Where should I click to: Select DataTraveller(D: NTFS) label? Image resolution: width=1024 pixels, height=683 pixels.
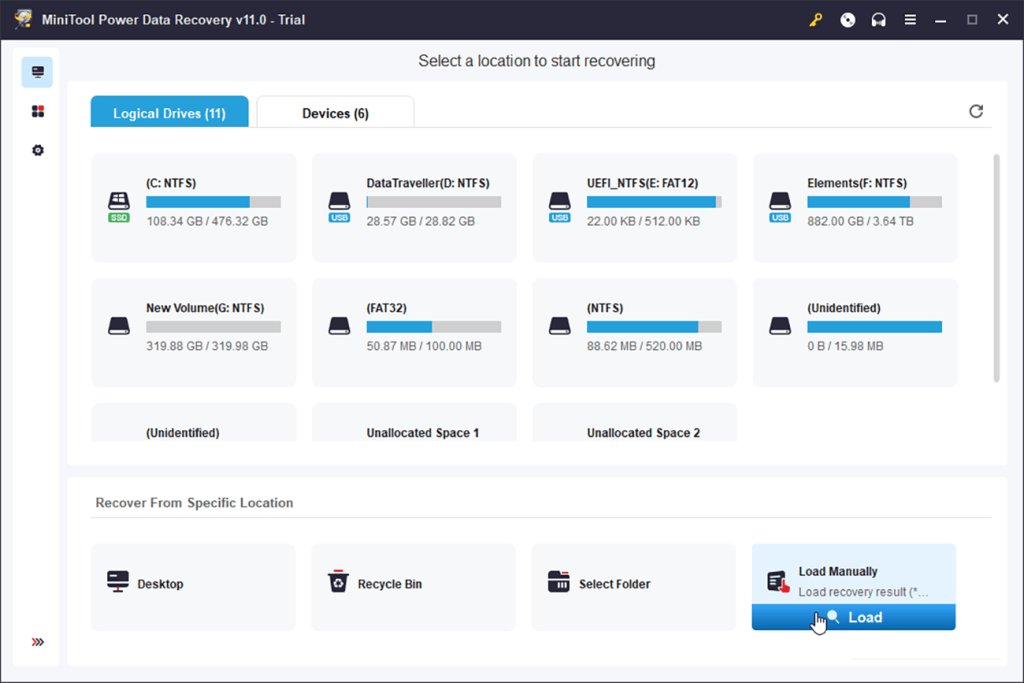click(x=428, y=183)
